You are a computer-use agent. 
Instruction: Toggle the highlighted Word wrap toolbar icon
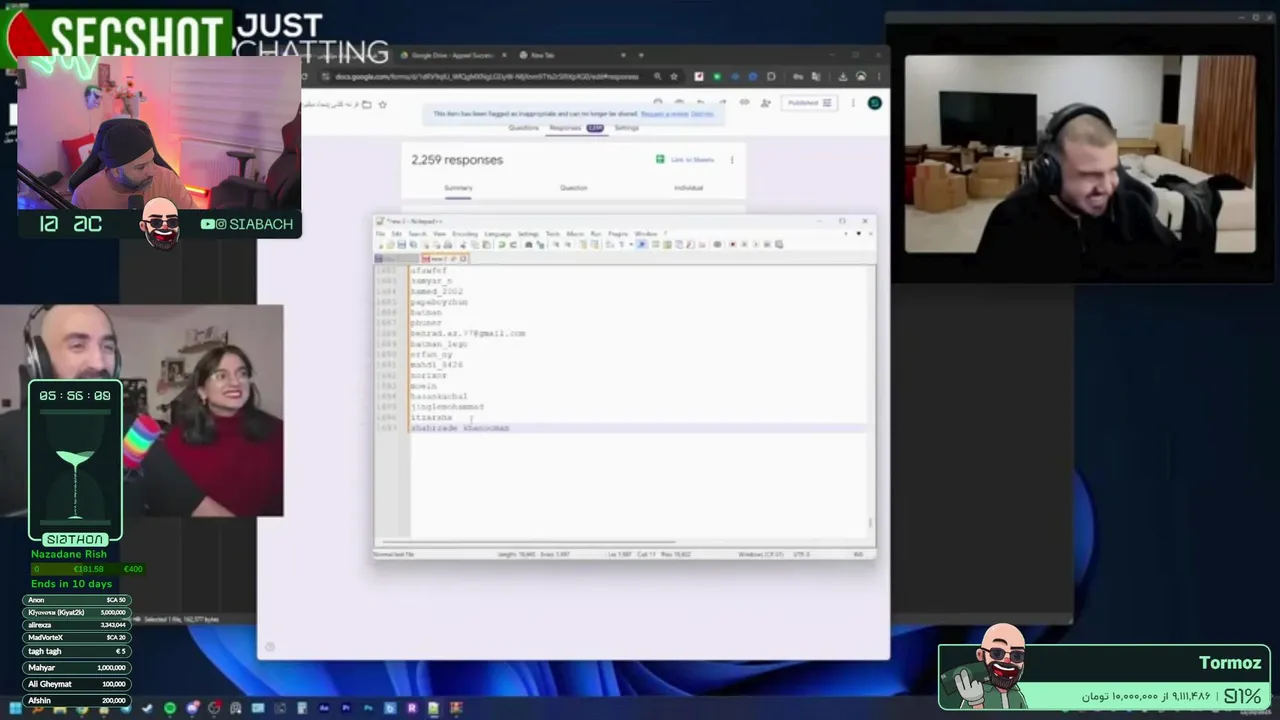click(x=642, y=244)
